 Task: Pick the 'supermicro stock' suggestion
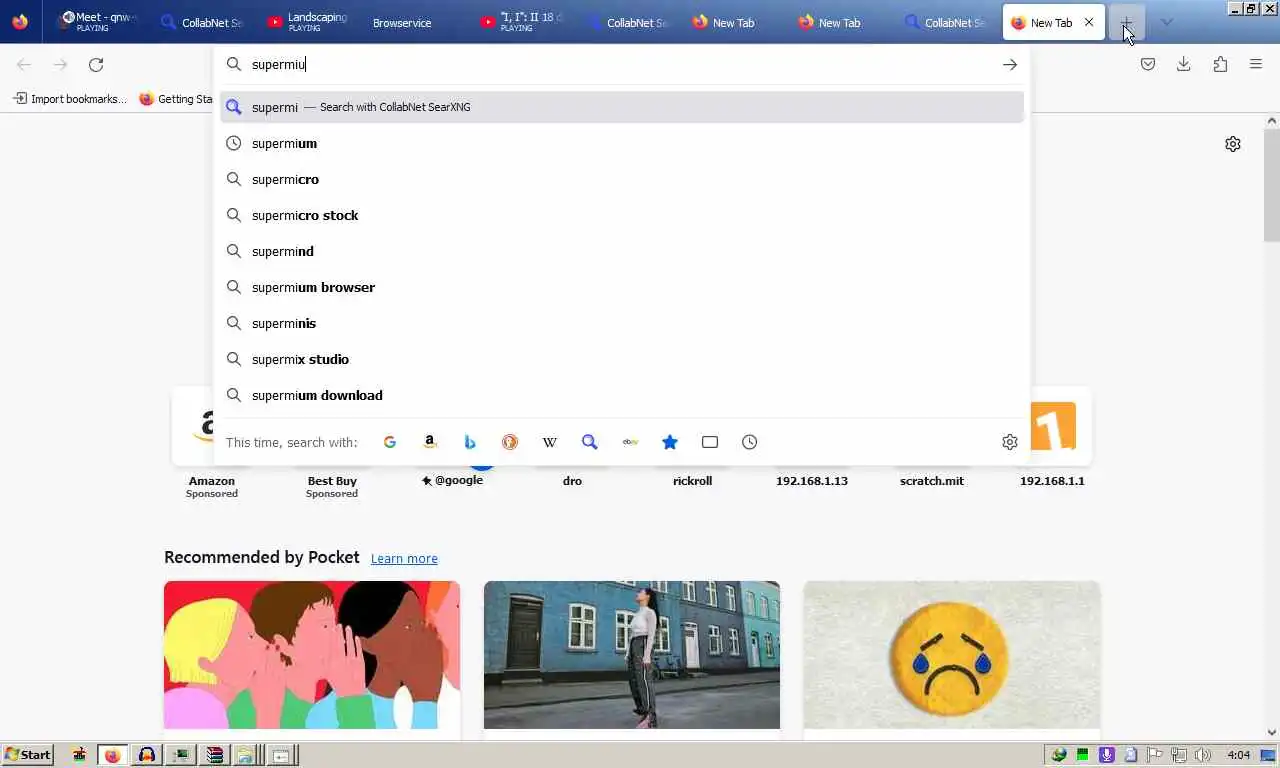coord(622,215)
